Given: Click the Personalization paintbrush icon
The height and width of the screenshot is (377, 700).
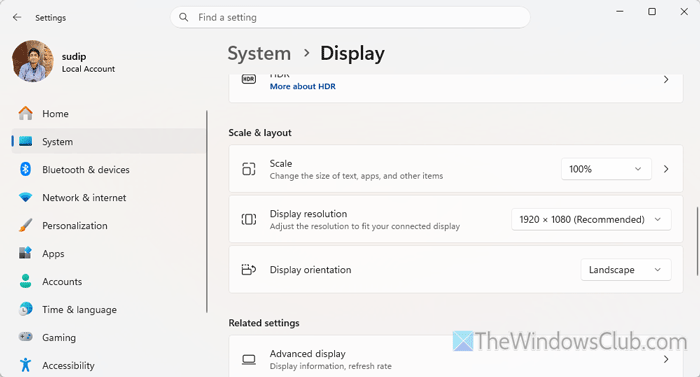Looking at the screenshot, I should coord(25,225).
